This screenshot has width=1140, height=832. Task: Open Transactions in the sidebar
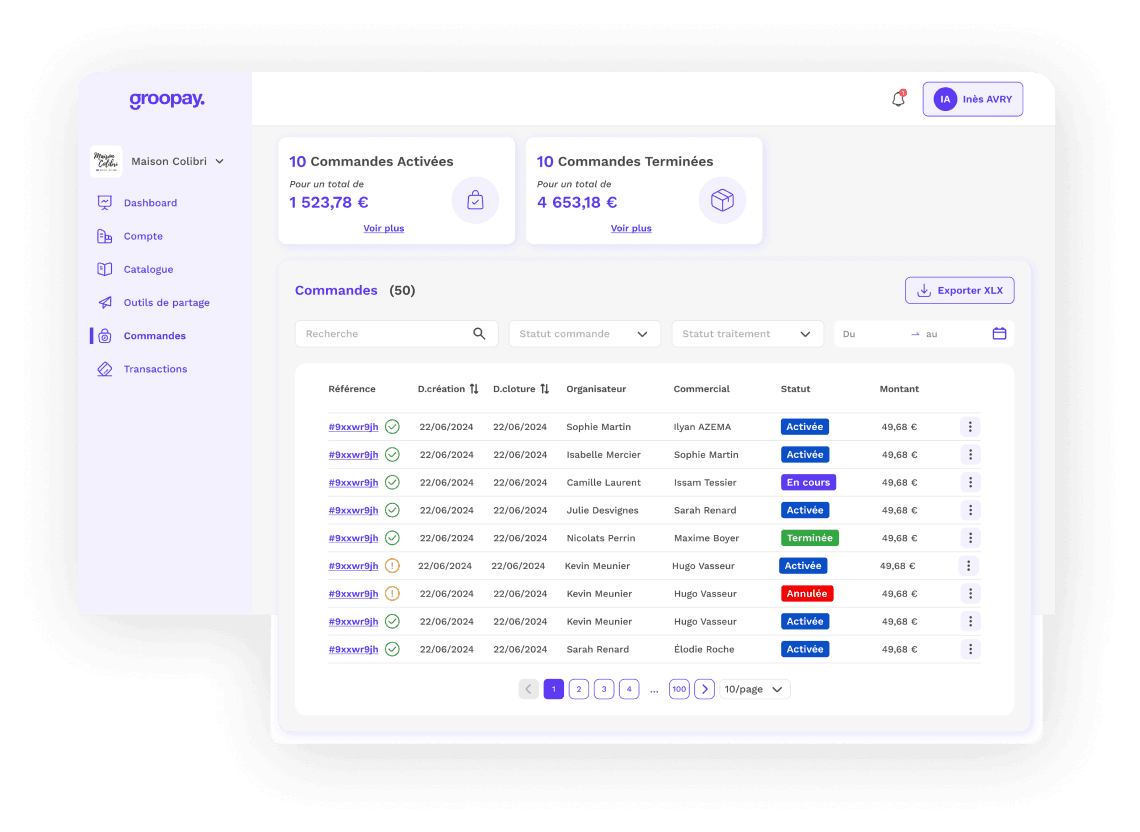click(155, 369)
